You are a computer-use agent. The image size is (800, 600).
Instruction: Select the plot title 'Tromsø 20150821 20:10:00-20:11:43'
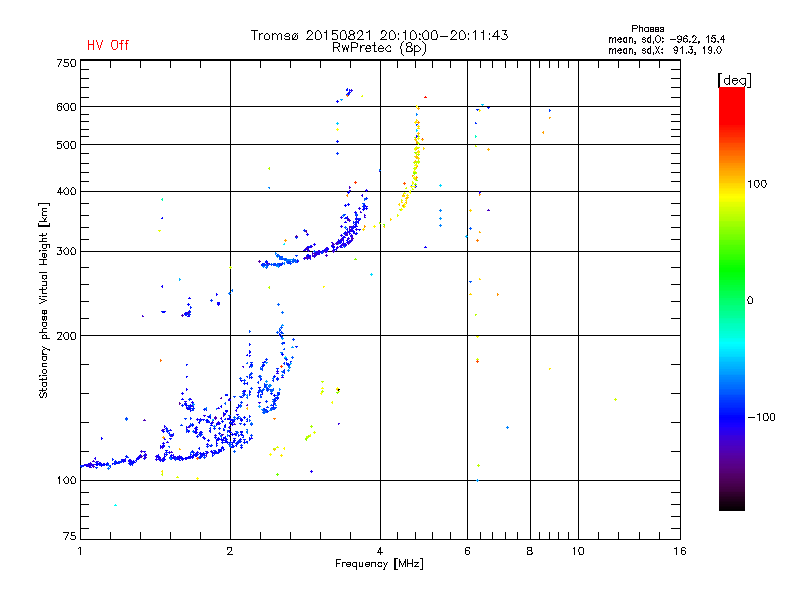[379, 35]
